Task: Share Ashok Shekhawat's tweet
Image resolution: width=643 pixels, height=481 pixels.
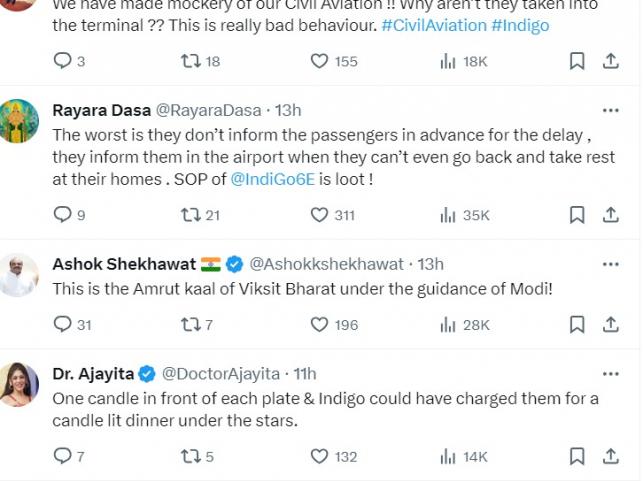Action: point(610,324)
